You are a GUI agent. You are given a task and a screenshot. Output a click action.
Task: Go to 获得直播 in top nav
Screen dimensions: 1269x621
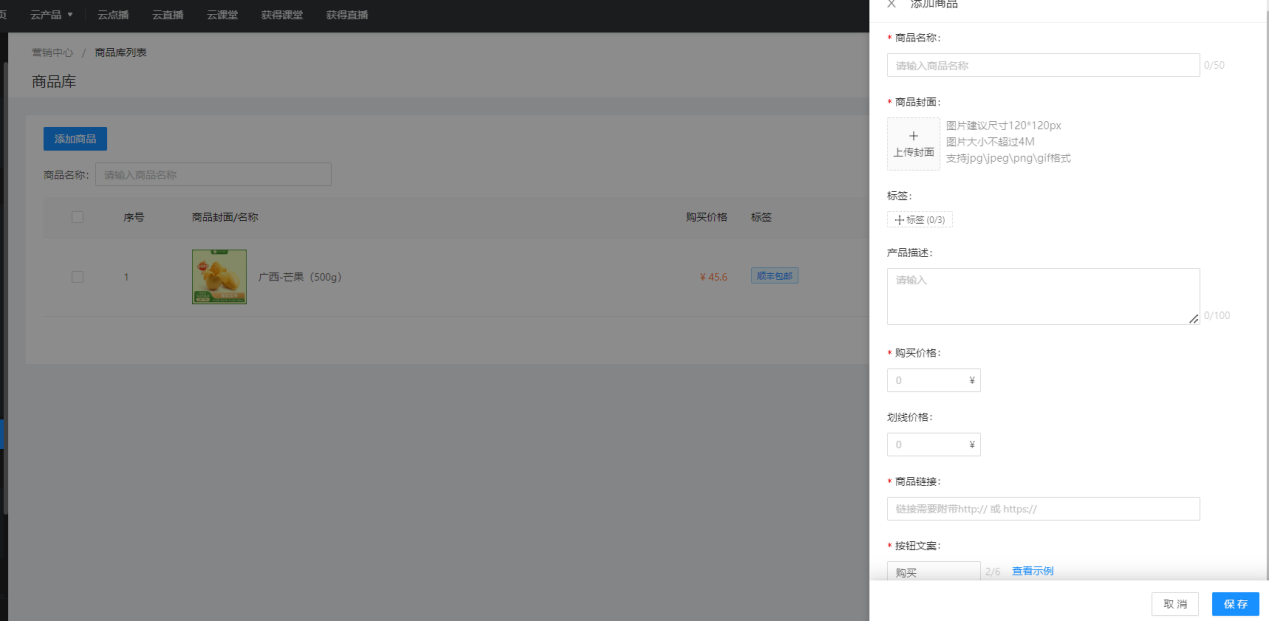tap(347, 15)
